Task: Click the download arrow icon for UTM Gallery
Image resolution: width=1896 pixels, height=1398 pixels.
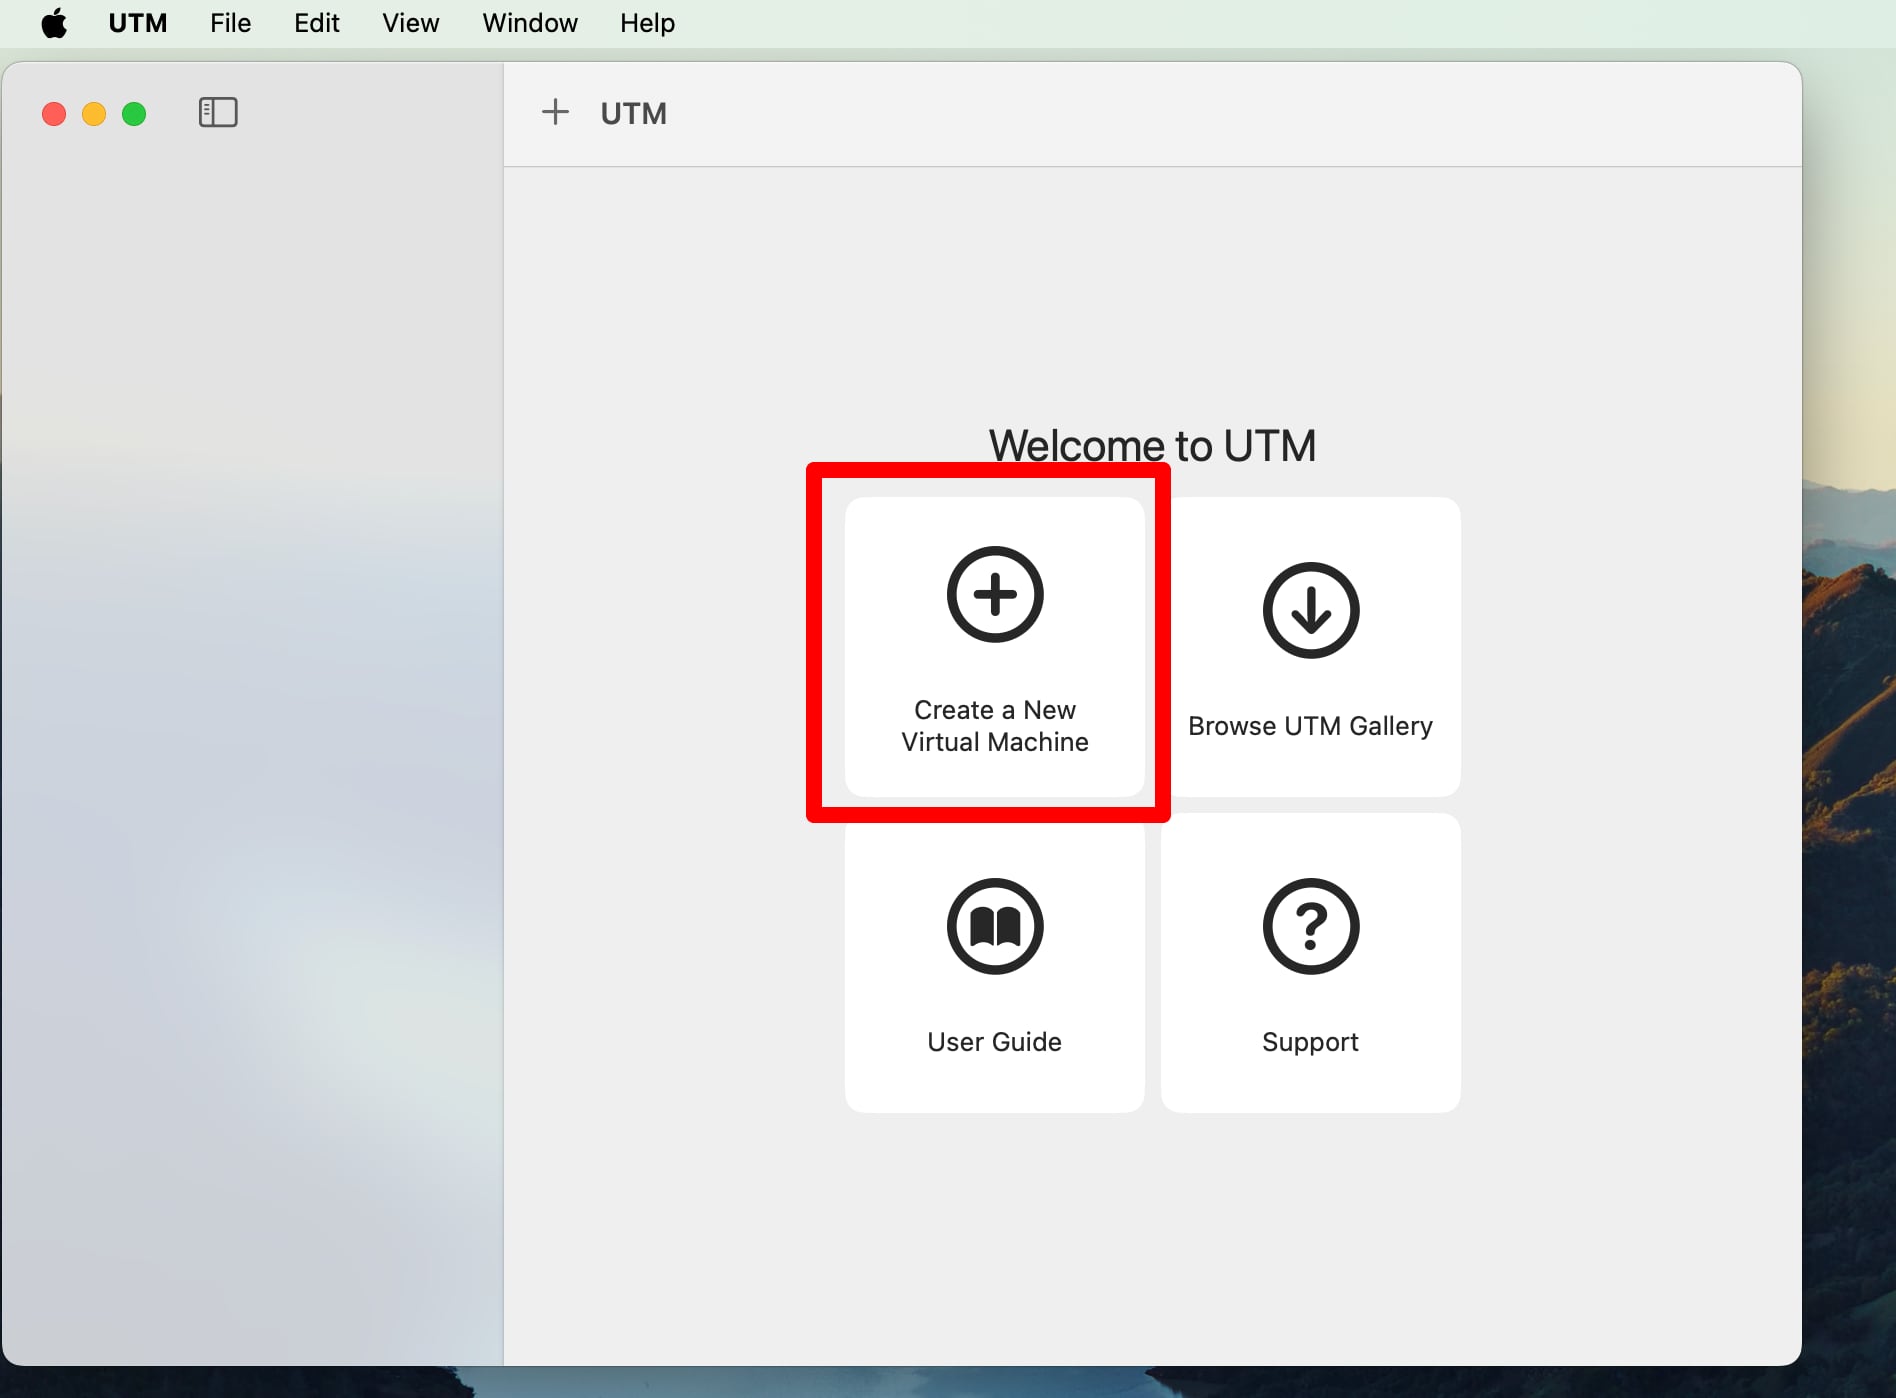Action: pyautogui.click(x=1310, y=610)
